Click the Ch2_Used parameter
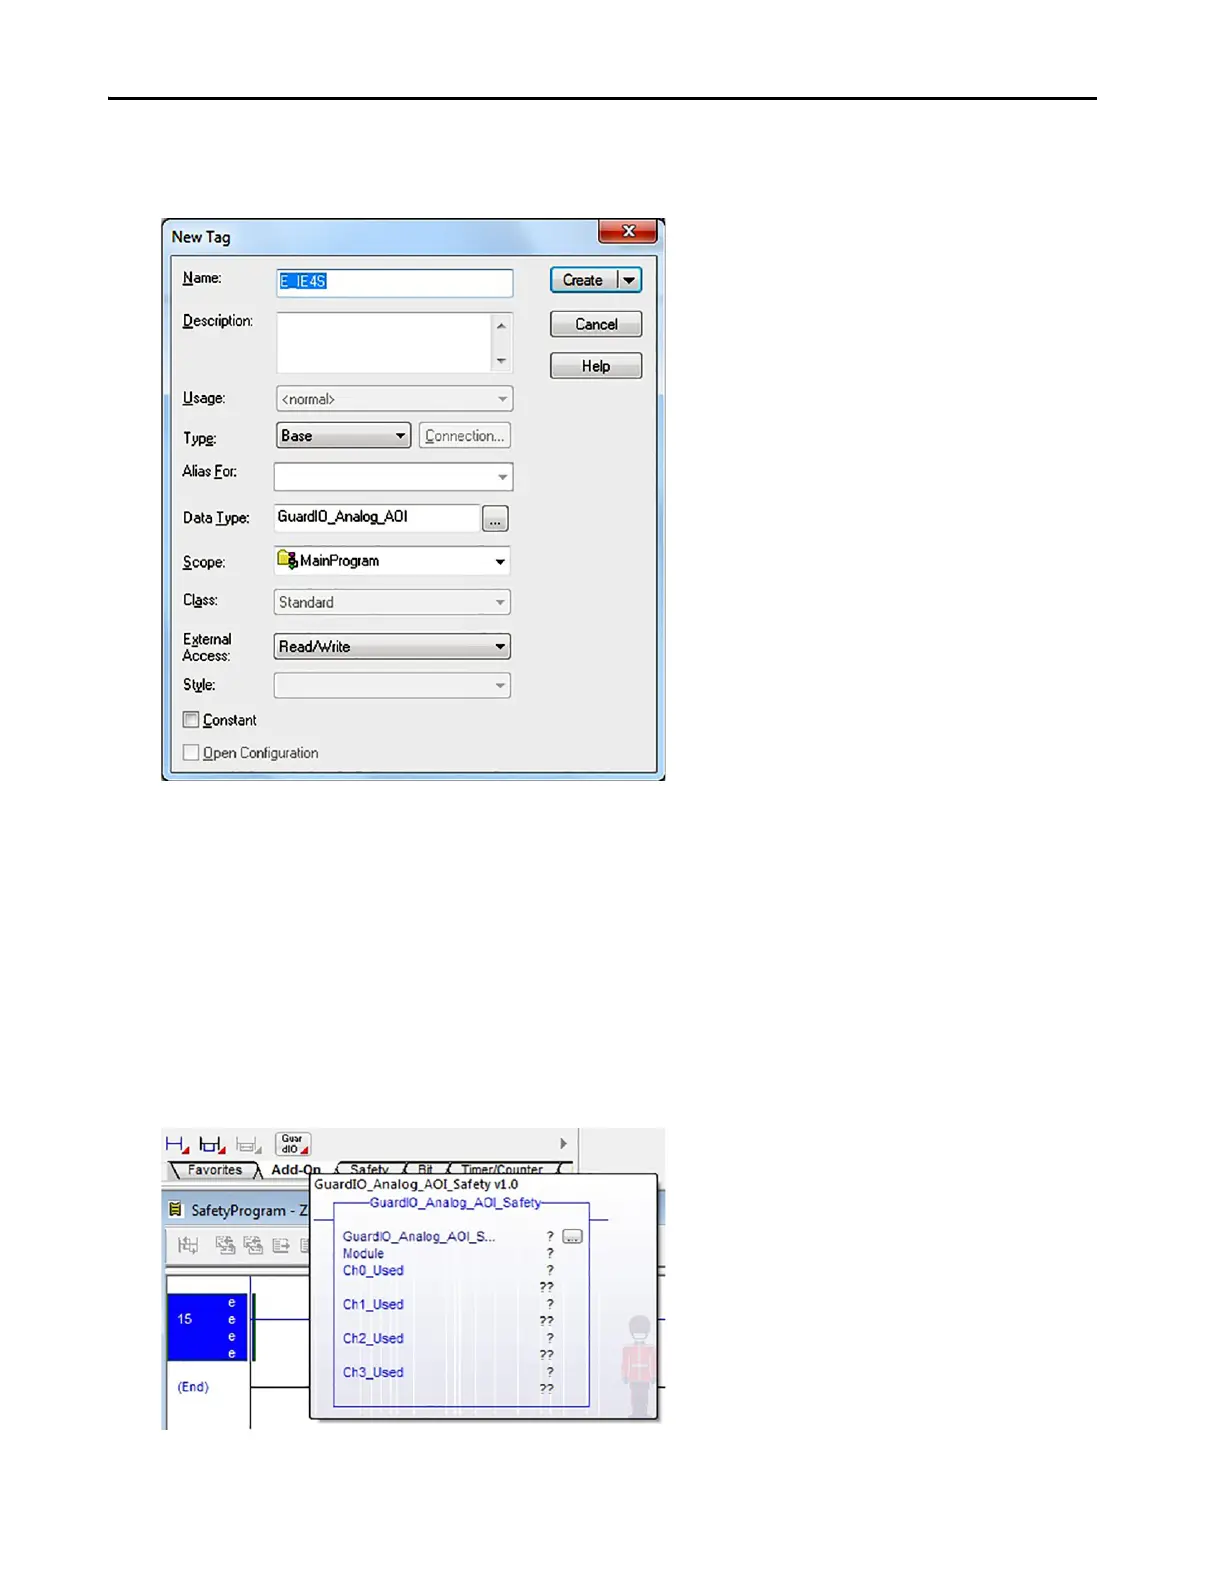Image resolution: width=1224 pixels, height=1584 pixels. (373, 1339)
